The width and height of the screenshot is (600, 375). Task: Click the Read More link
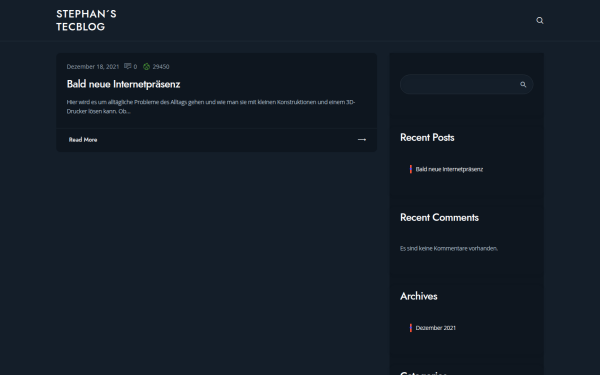click(x=83, y=140)
